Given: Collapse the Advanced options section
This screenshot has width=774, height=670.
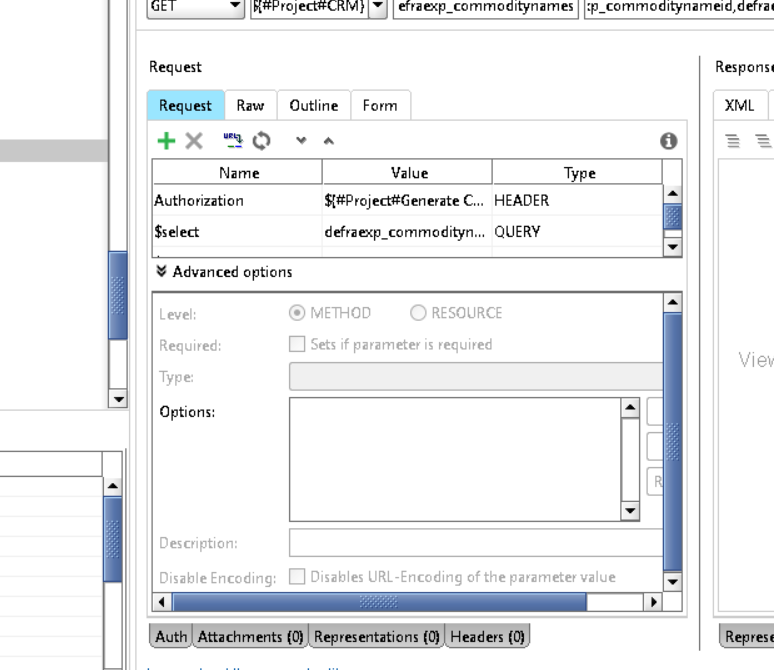Looking at the screenshot, I should 161,271.
